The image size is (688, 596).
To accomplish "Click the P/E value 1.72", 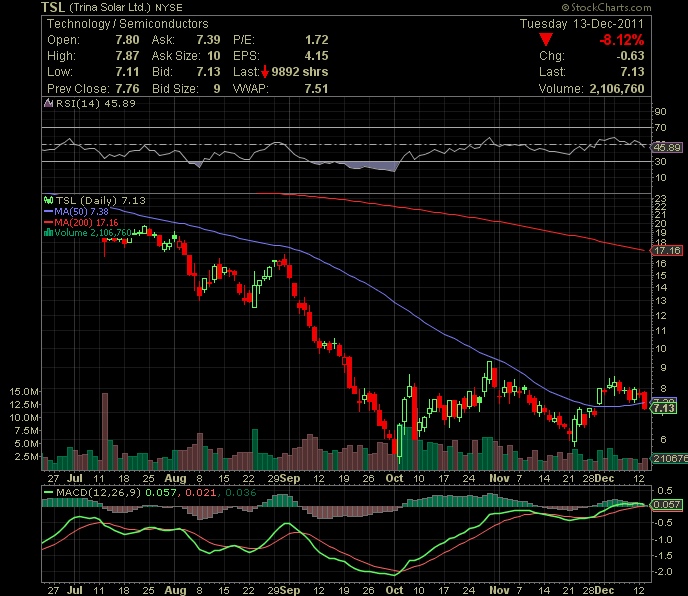I will point(316,40).
